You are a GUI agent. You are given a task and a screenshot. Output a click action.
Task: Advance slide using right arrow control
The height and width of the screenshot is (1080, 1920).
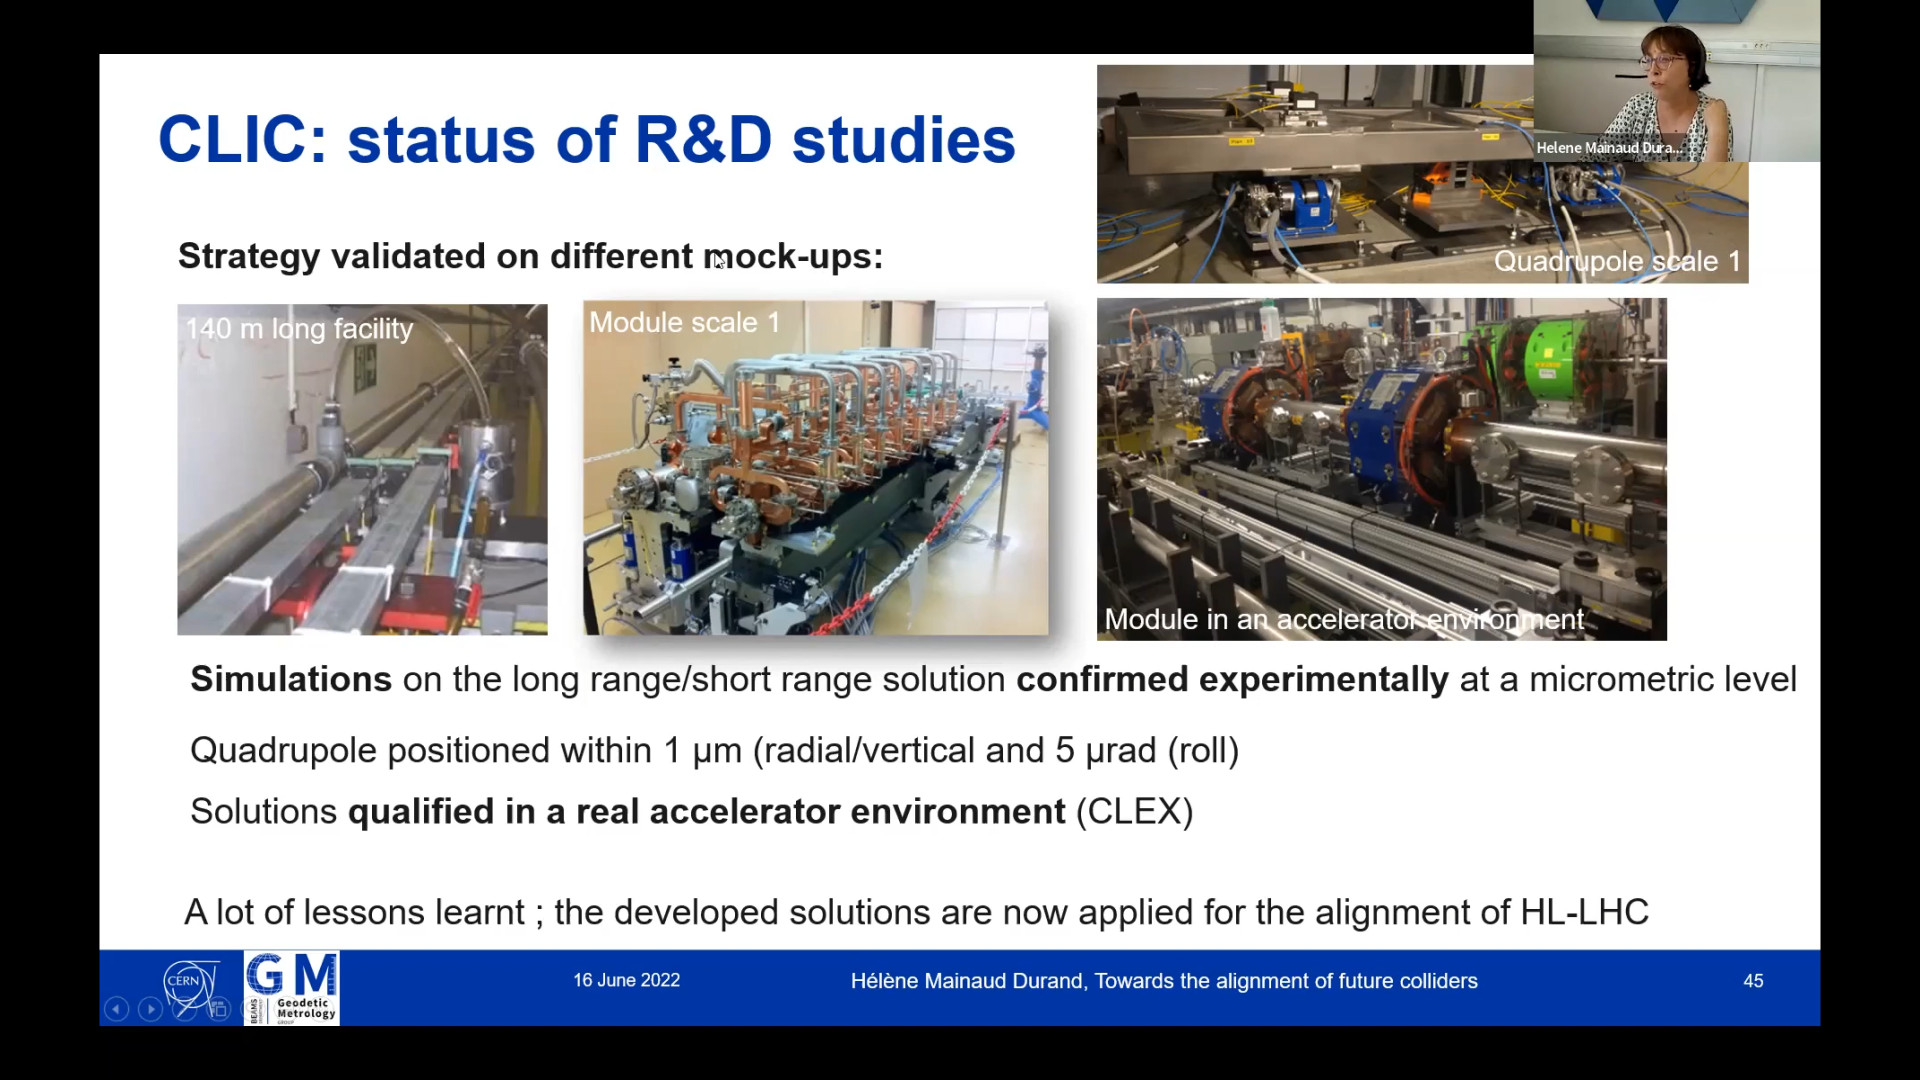pyautogui.click(x=150, y=1009)
